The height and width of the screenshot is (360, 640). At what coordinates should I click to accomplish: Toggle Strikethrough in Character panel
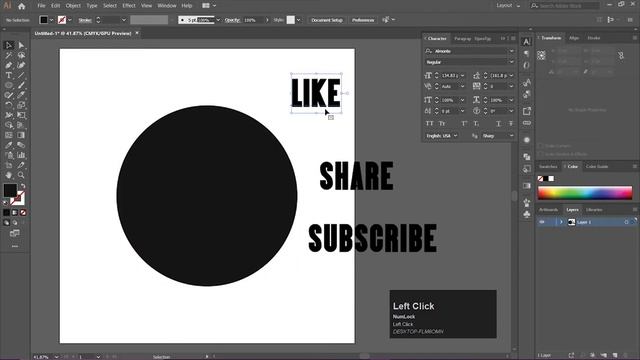[511, 123]
